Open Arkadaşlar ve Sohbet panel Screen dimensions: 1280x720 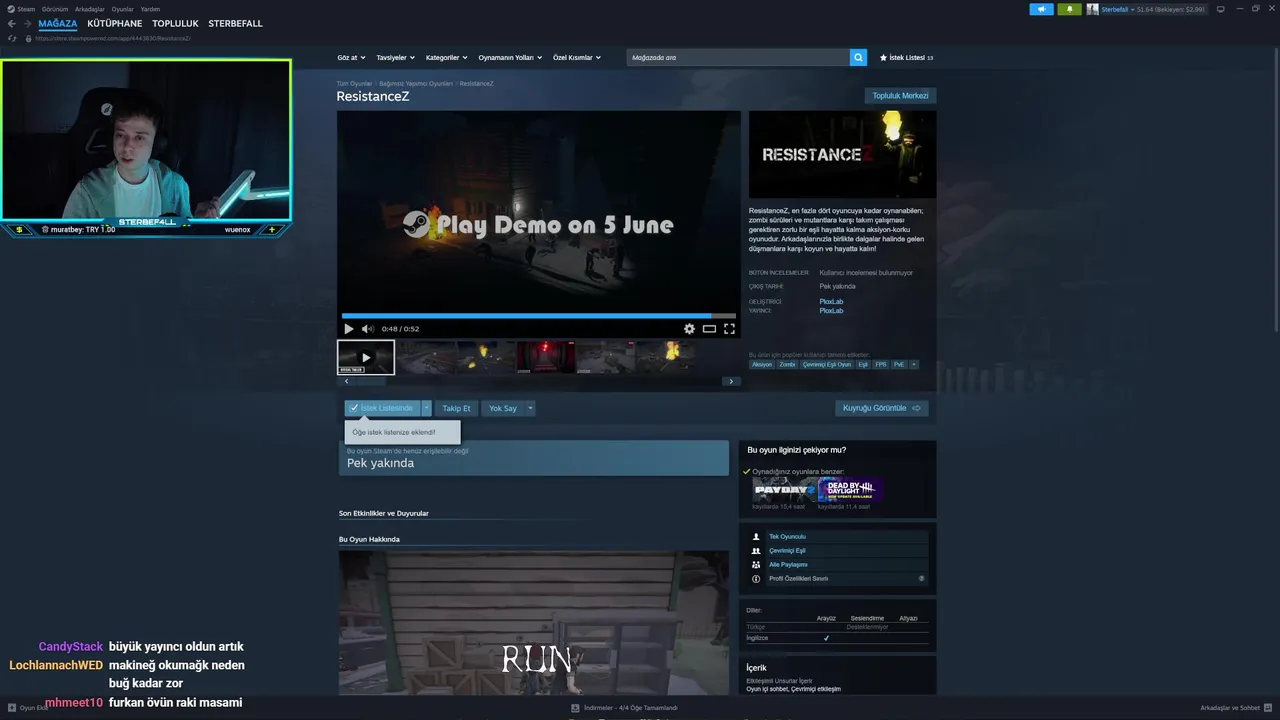[x=1236, y=708]
